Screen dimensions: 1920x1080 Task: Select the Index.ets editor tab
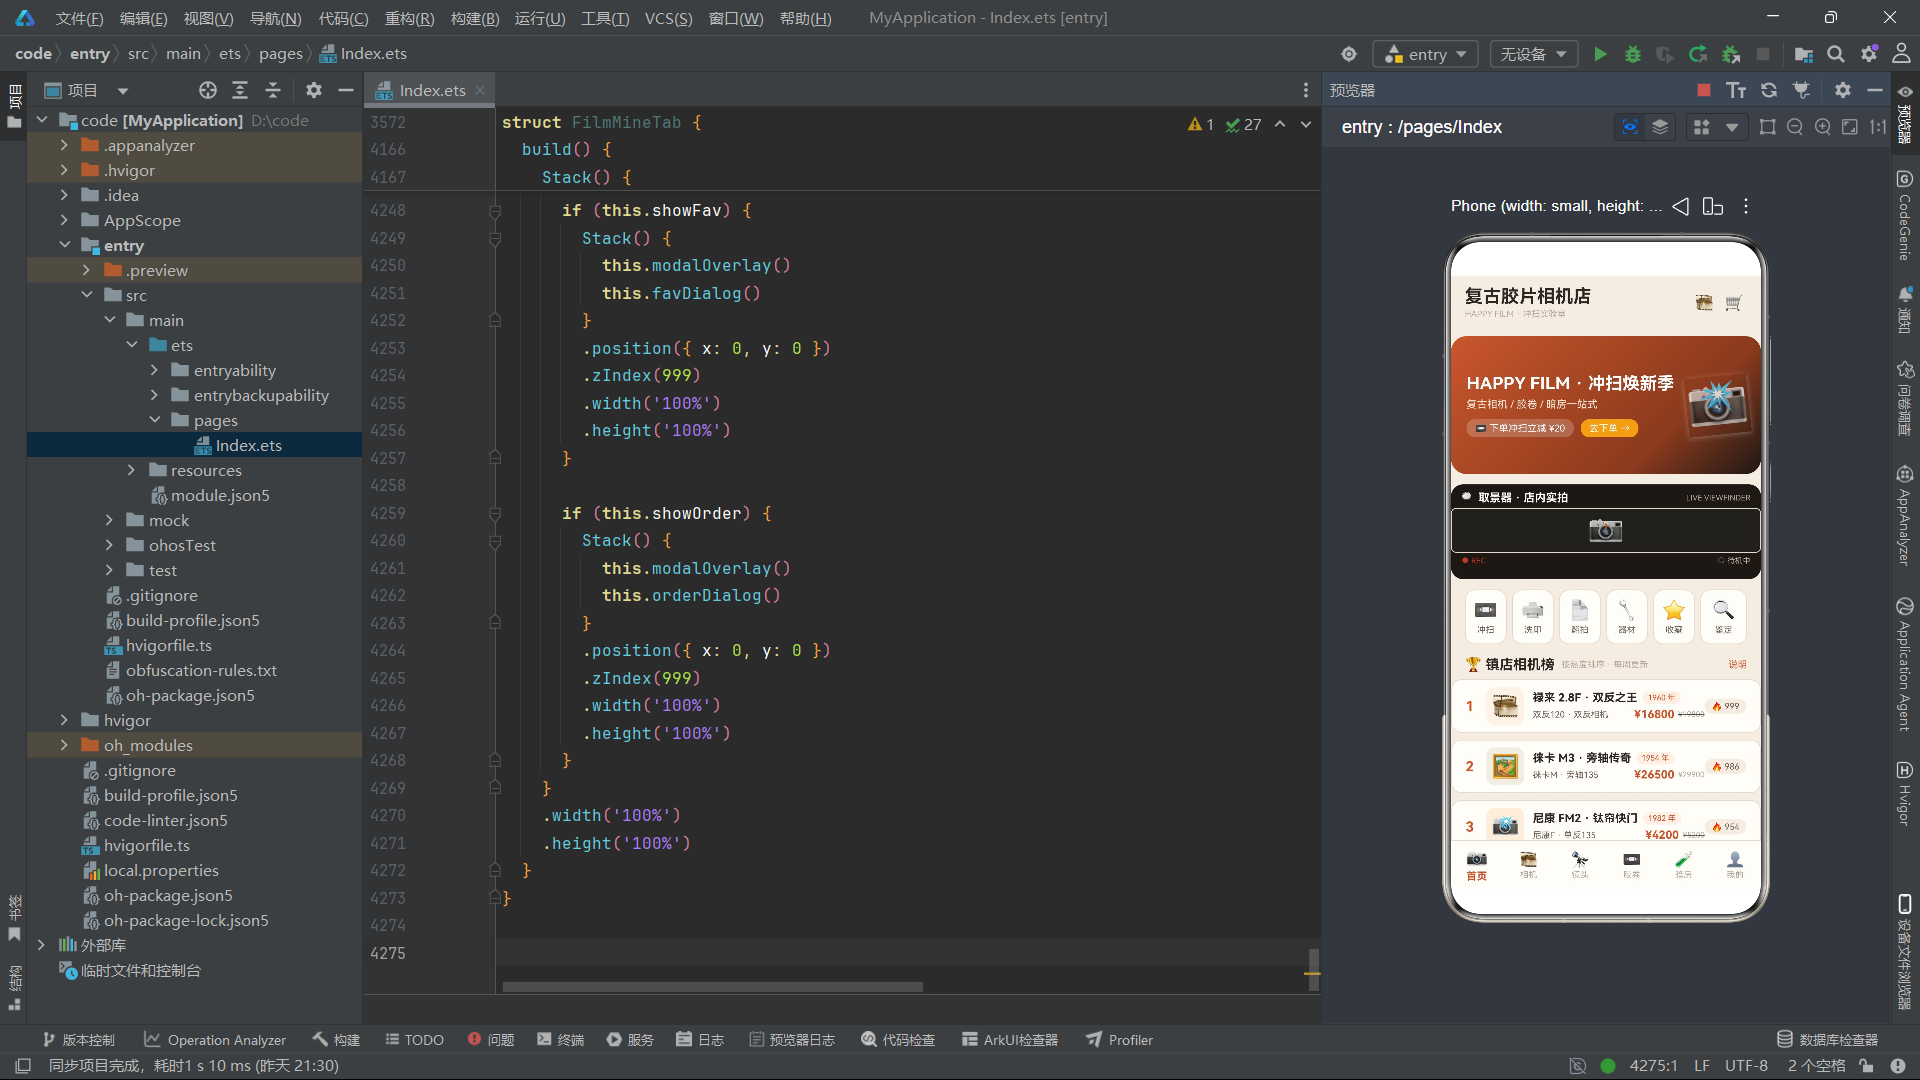click(431, 90)
